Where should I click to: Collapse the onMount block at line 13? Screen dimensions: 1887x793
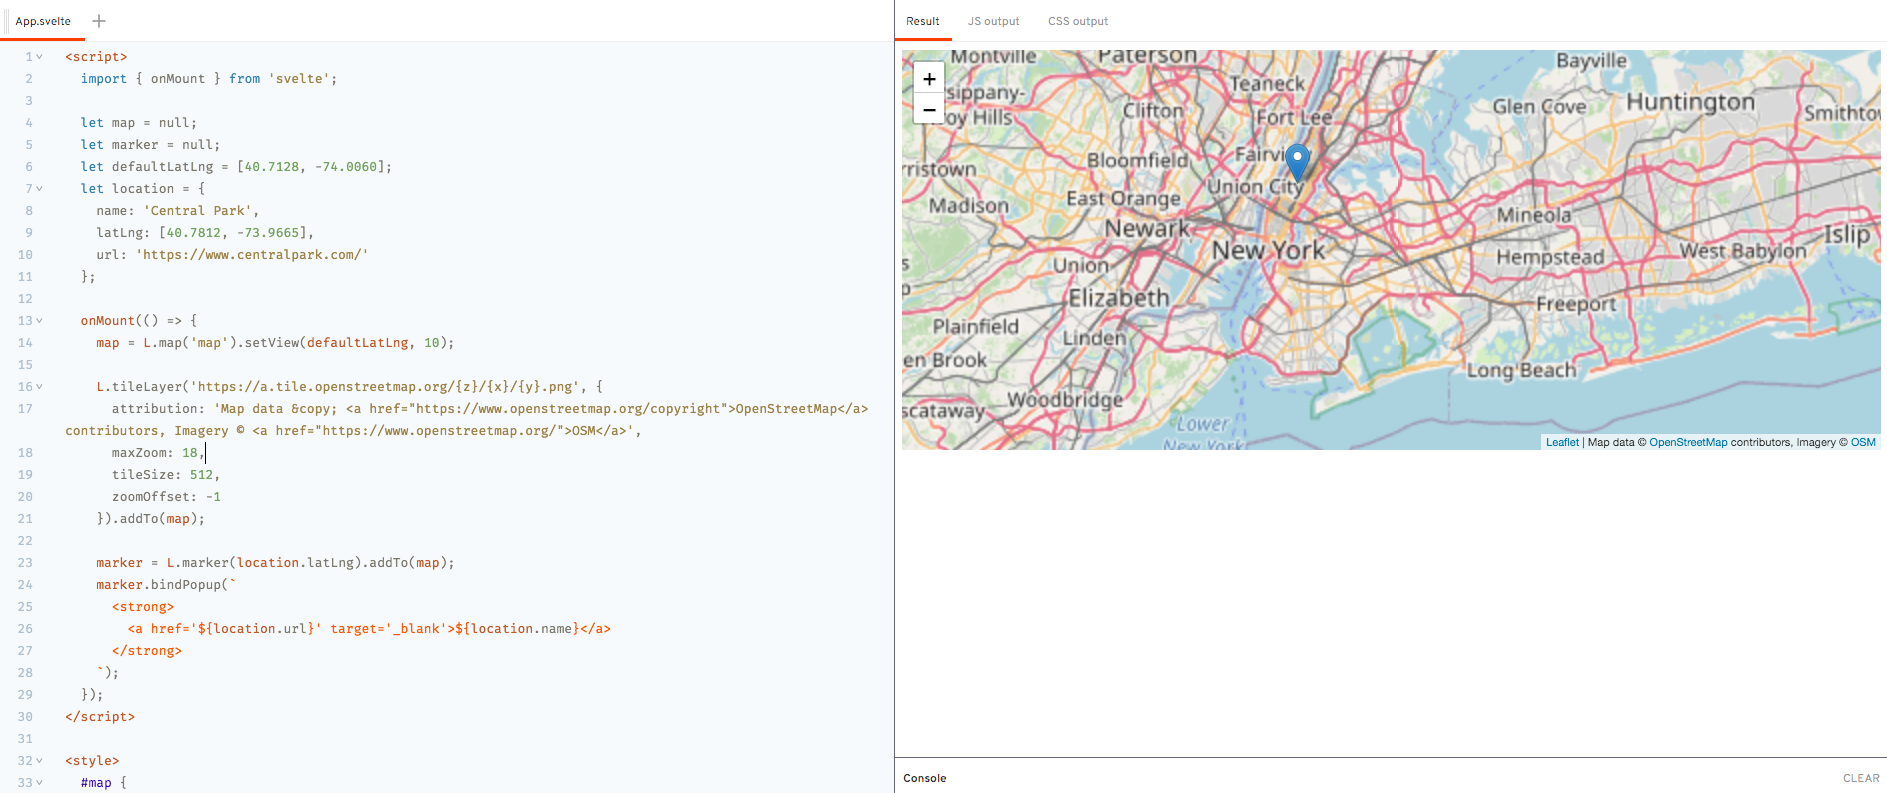point(40,321)
